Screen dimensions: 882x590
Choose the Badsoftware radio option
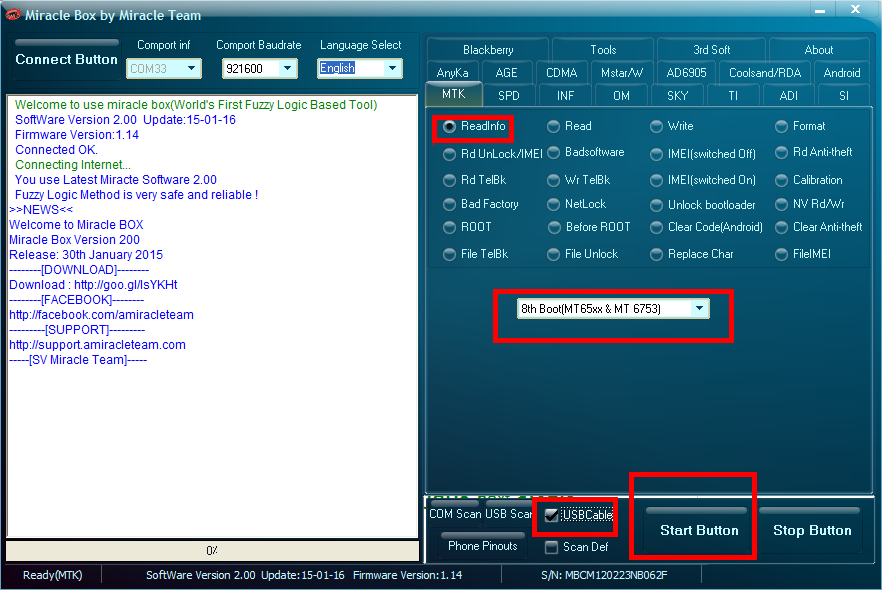pyautogui.click(x=586, y=152)
